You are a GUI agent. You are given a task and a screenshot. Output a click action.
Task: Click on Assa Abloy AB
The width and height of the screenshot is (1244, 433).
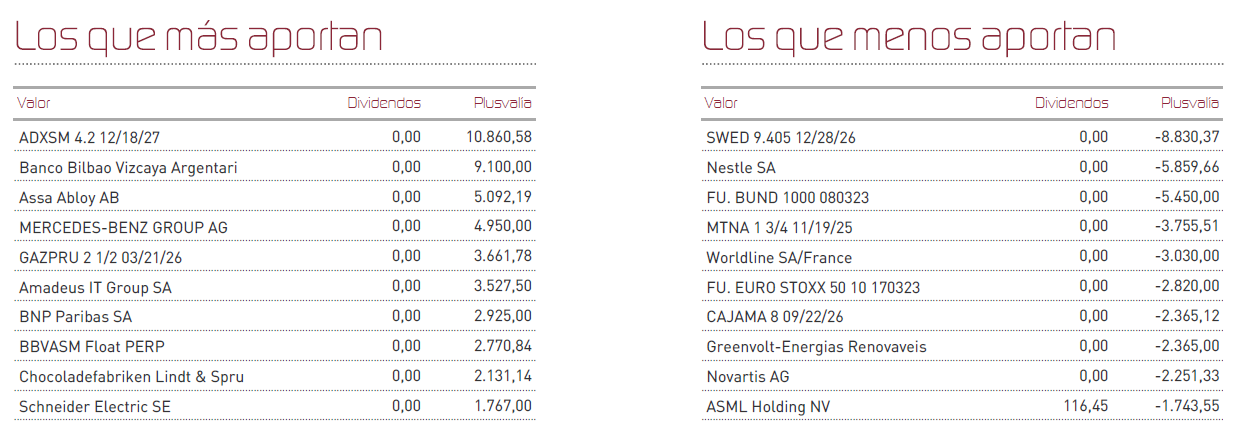click(69, 197)
